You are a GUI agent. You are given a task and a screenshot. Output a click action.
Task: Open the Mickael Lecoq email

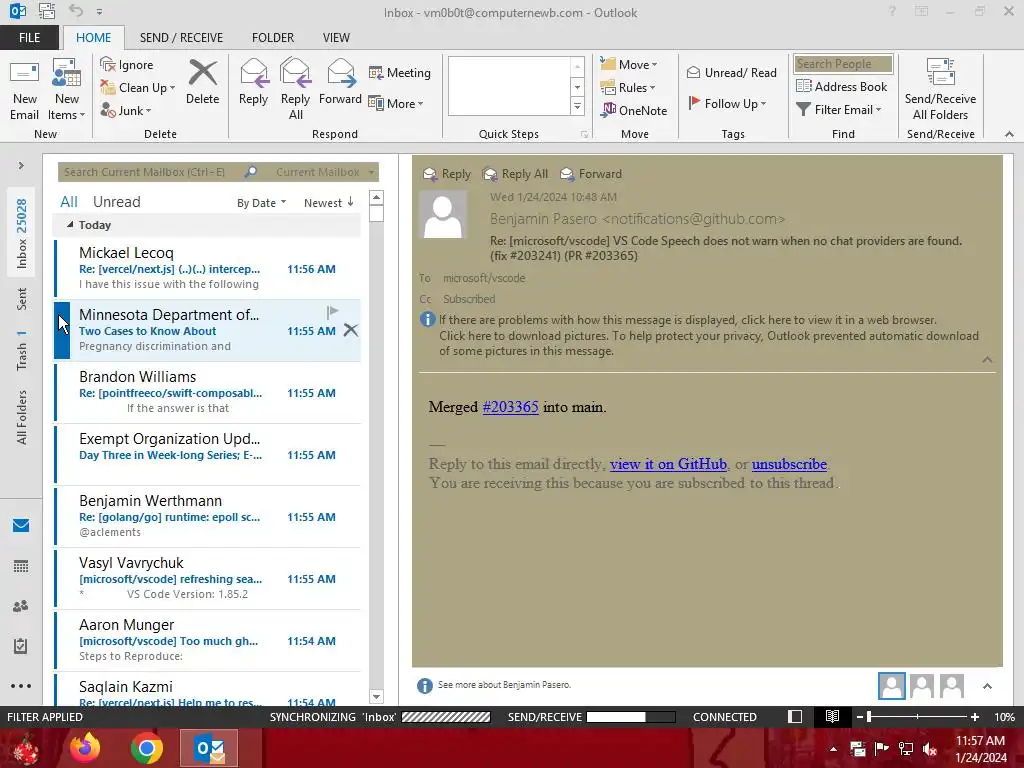[x=208, y=268]
